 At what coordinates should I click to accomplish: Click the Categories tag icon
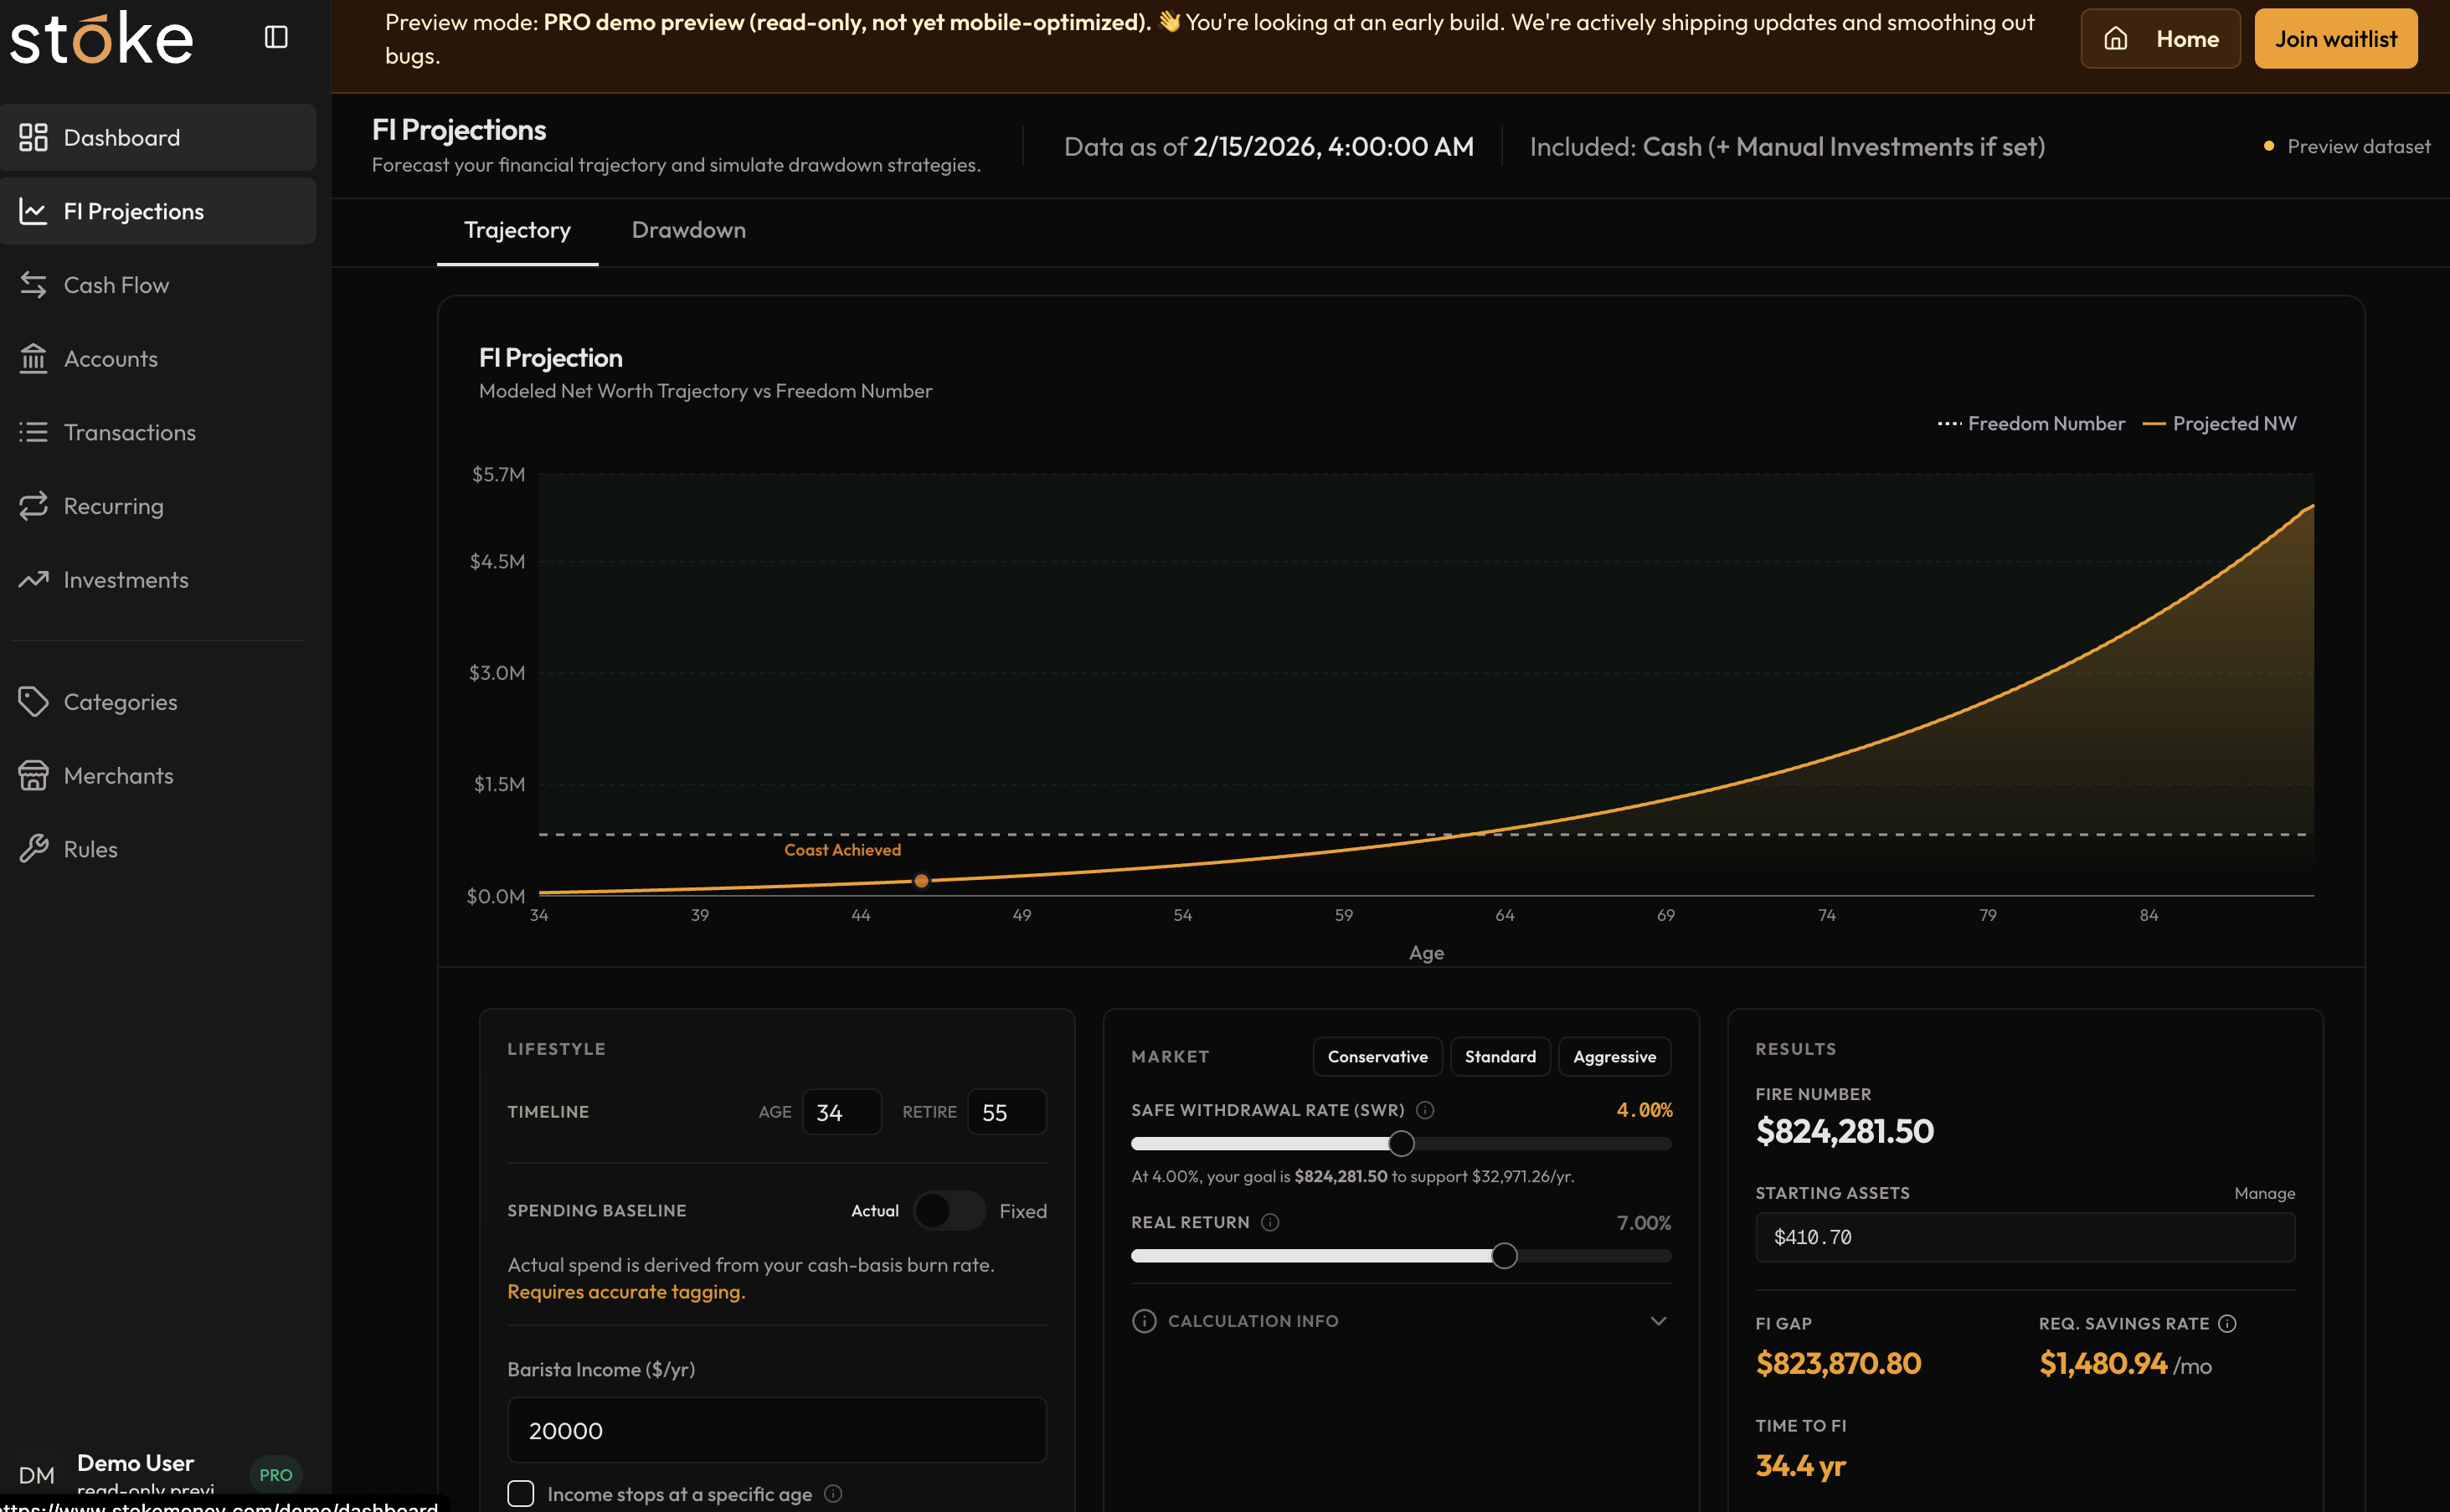click(x=33, y=701)
